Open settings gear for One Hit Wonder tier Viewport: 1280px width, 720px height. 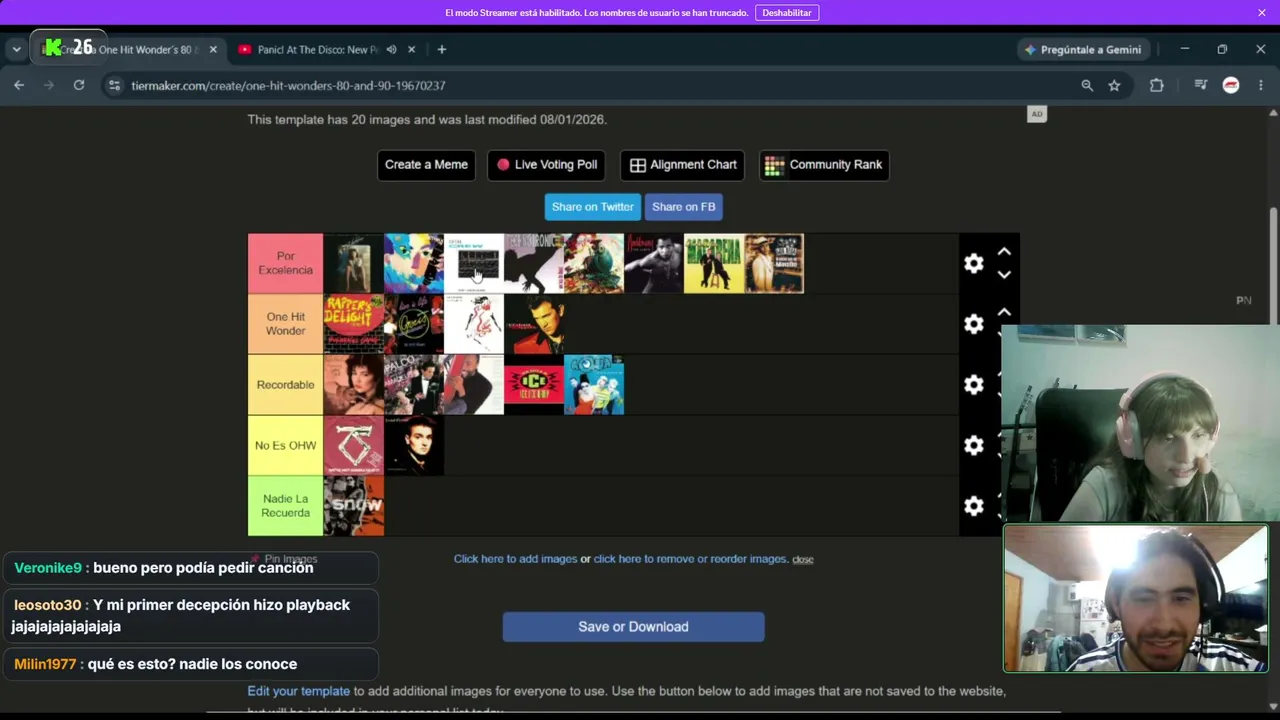point(973,324)
